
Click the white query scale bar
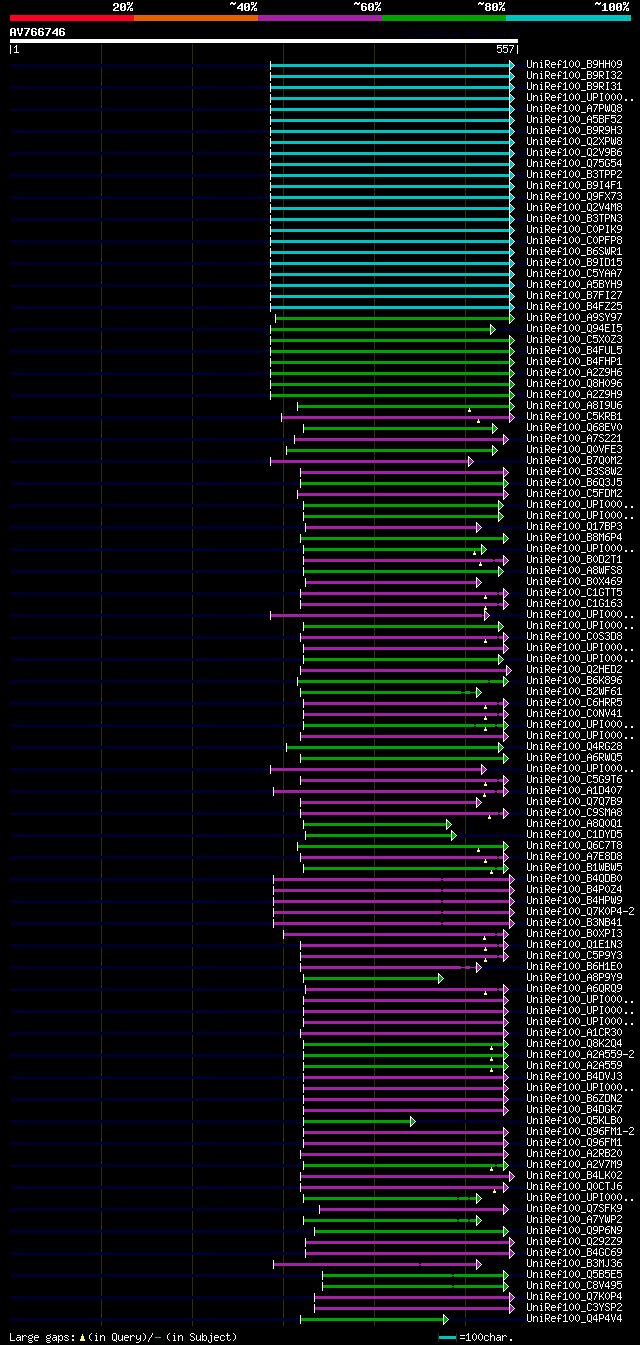[x=263, y=41]
